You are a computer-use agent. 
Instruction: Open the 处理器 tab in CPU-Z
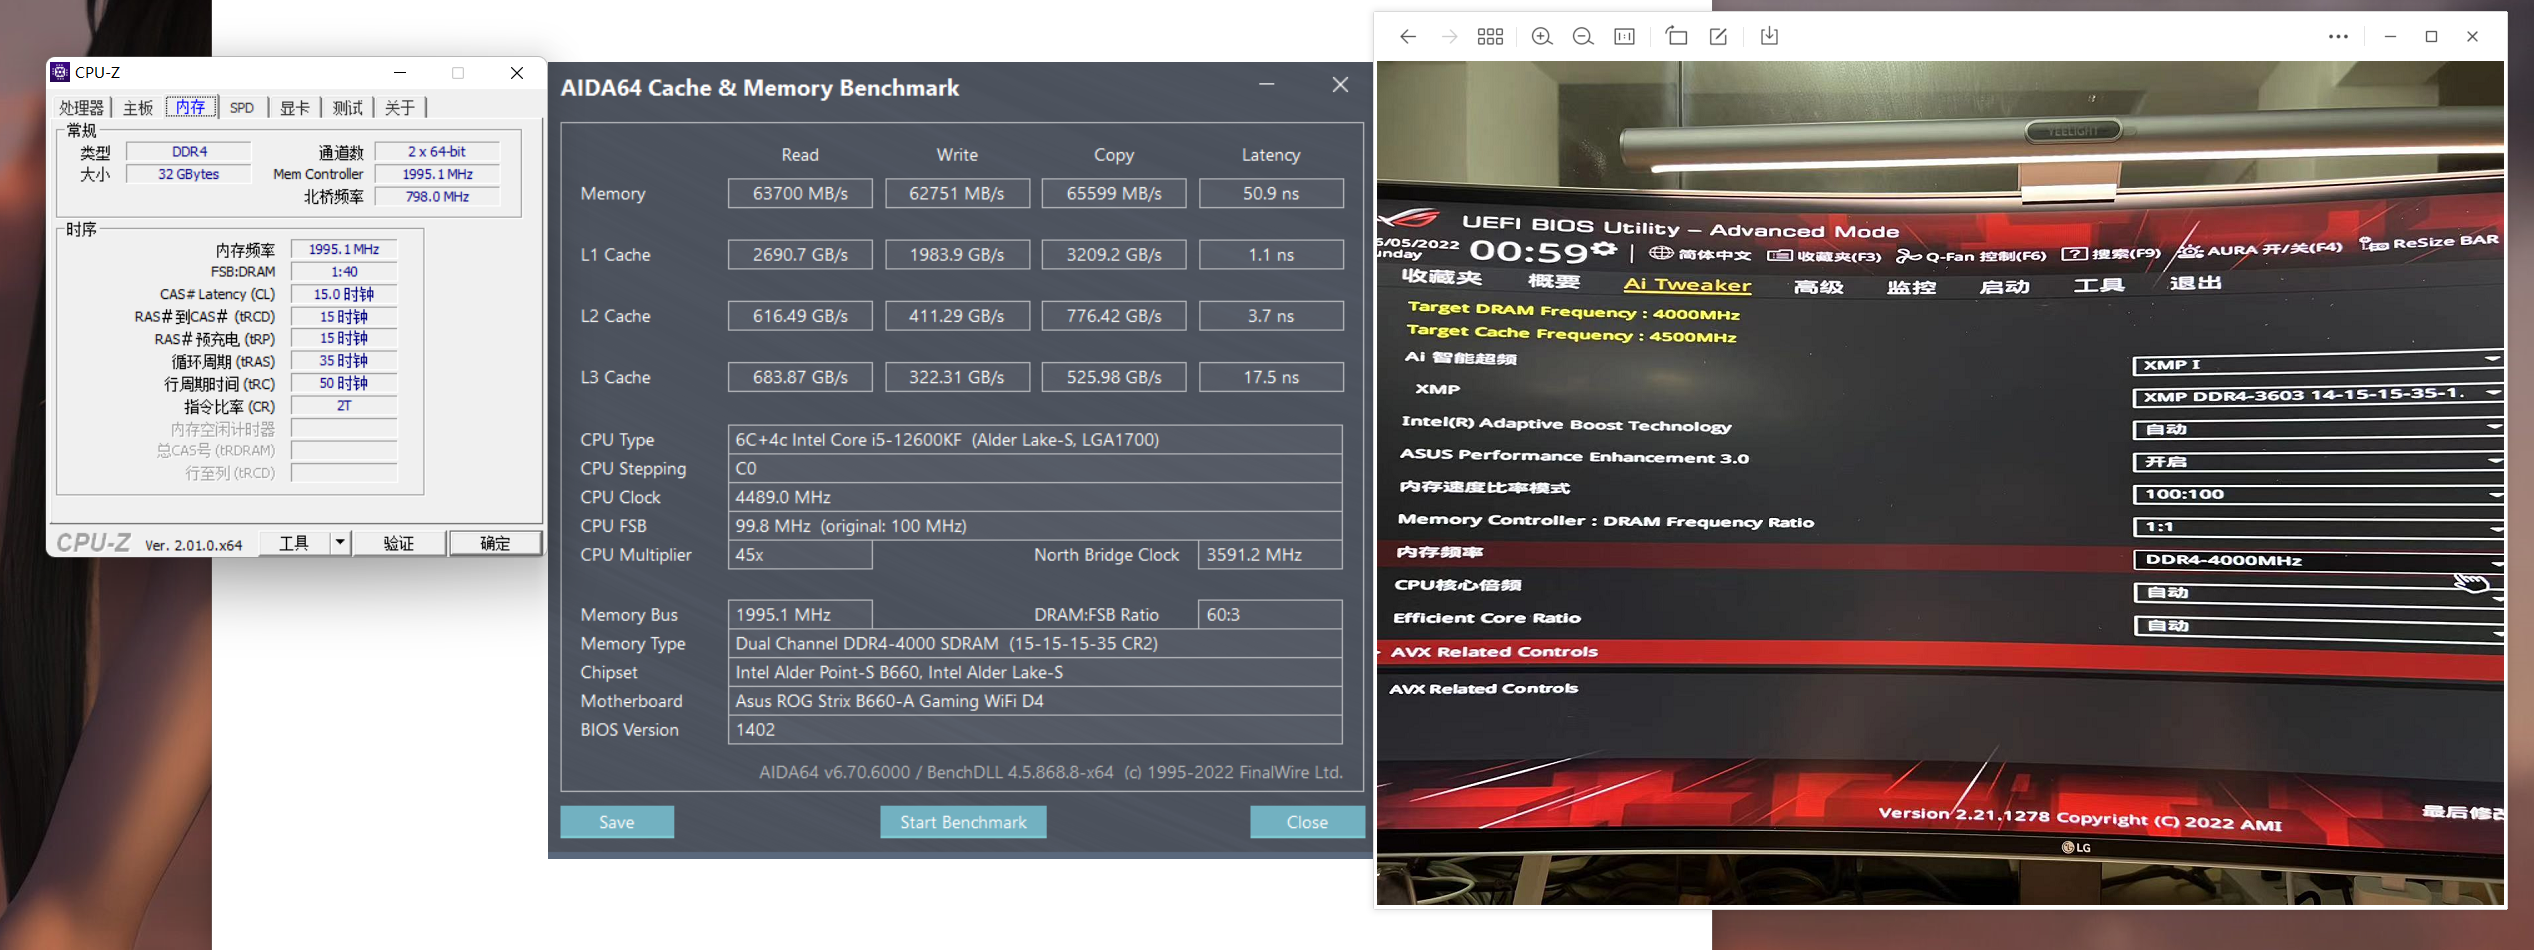[x=81, y=107]
